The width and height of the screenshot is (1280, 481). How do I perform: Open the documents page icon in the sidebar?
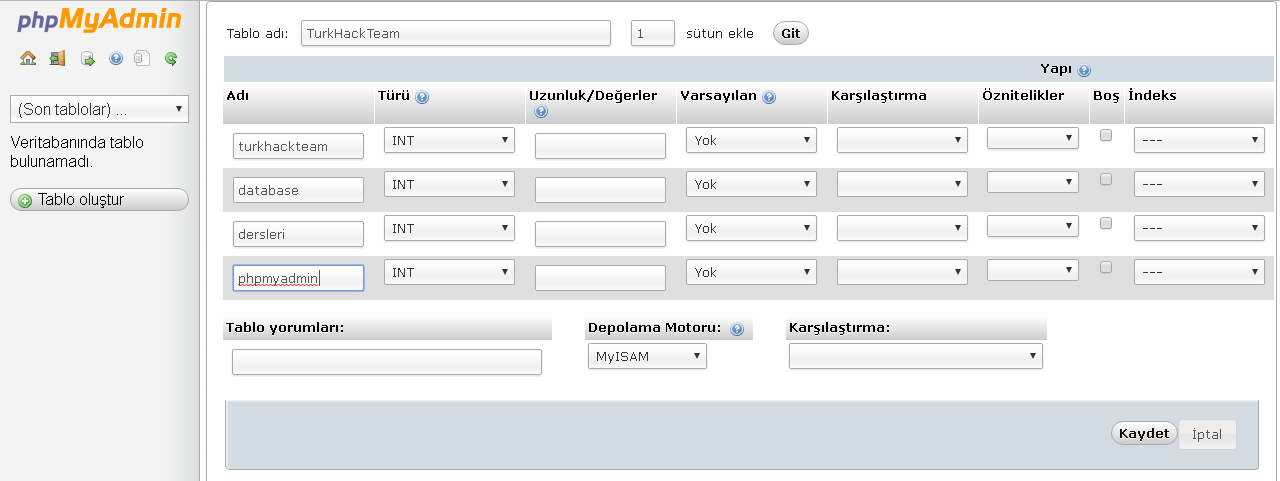[142, 59]
